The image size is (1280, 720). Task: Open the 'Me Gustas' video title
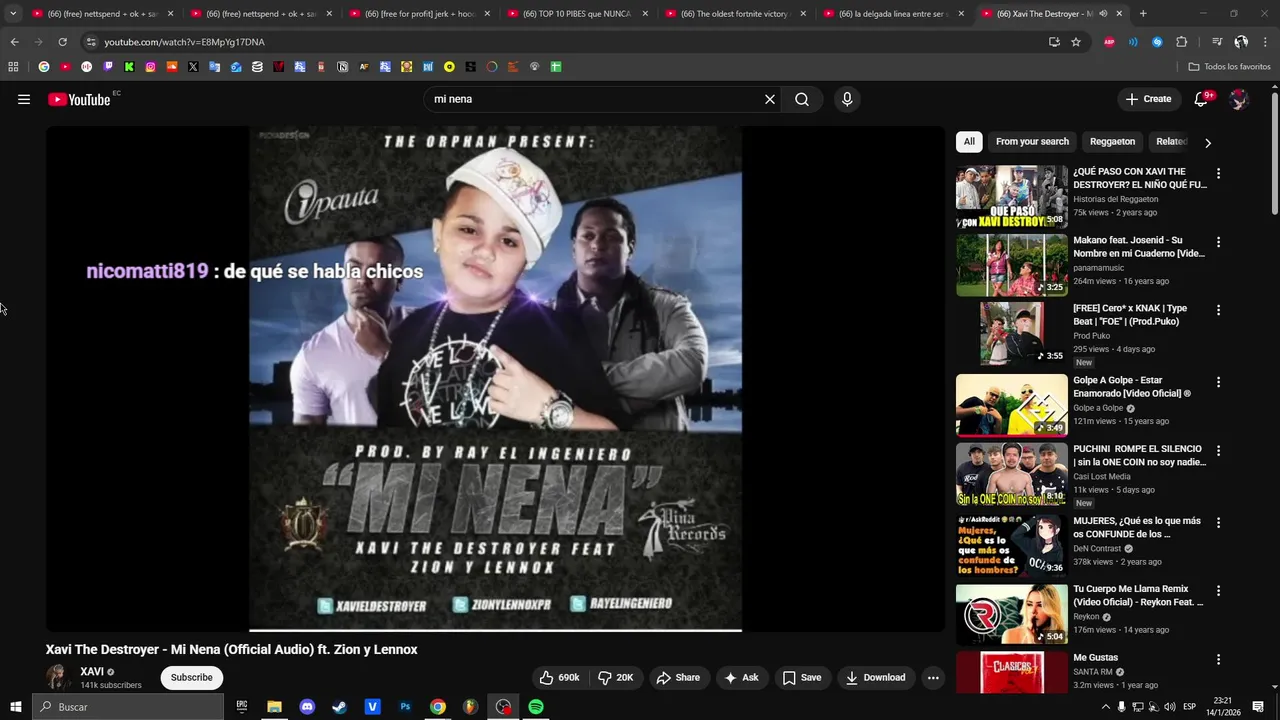tap(1096, 657)
